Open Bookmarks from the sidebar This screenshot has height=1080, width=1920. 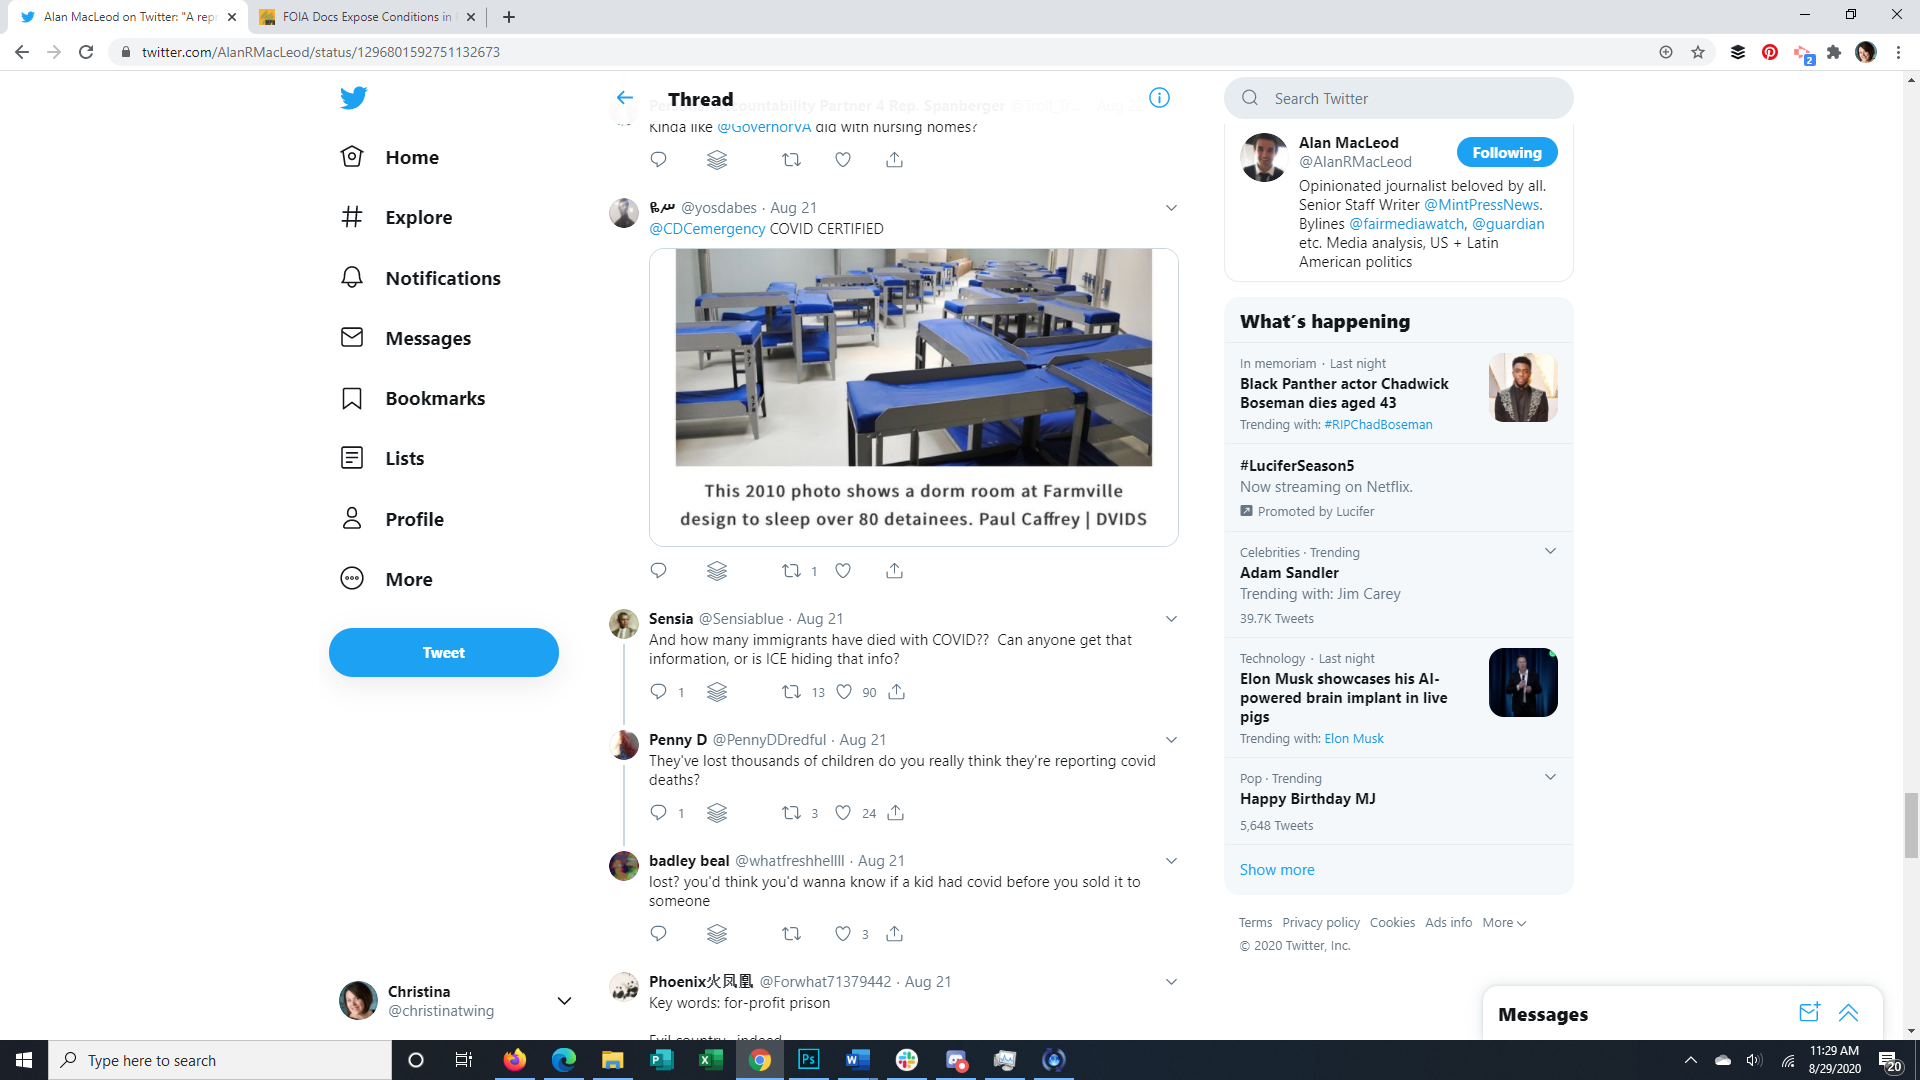(352, 398)
